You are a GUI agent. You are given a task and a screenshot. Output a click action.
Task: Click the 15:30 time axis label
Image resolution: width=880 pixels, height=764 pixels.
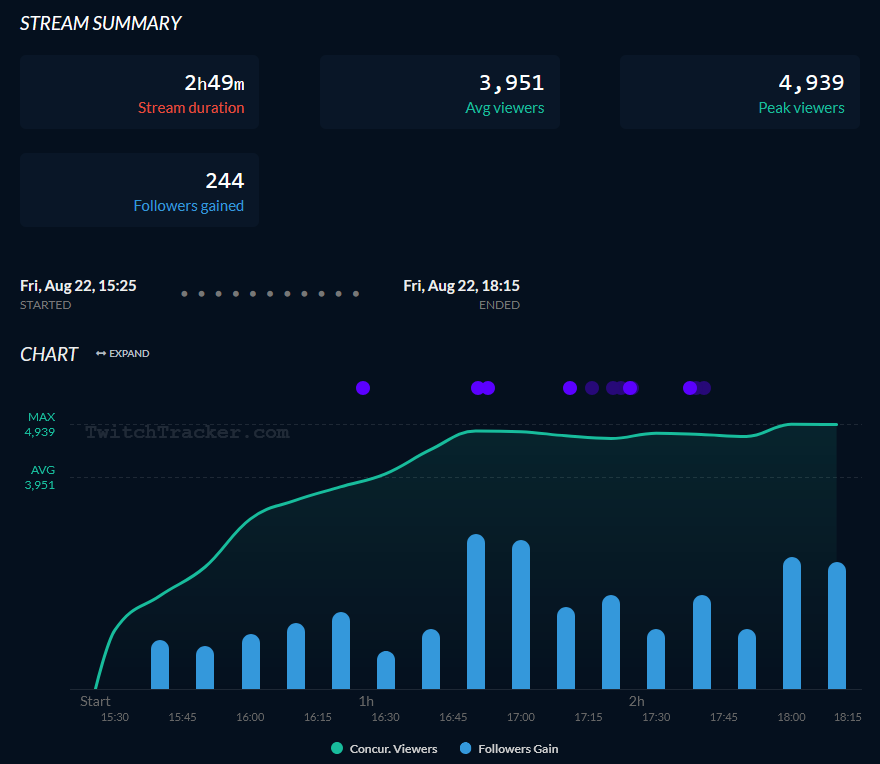point(115,717)
